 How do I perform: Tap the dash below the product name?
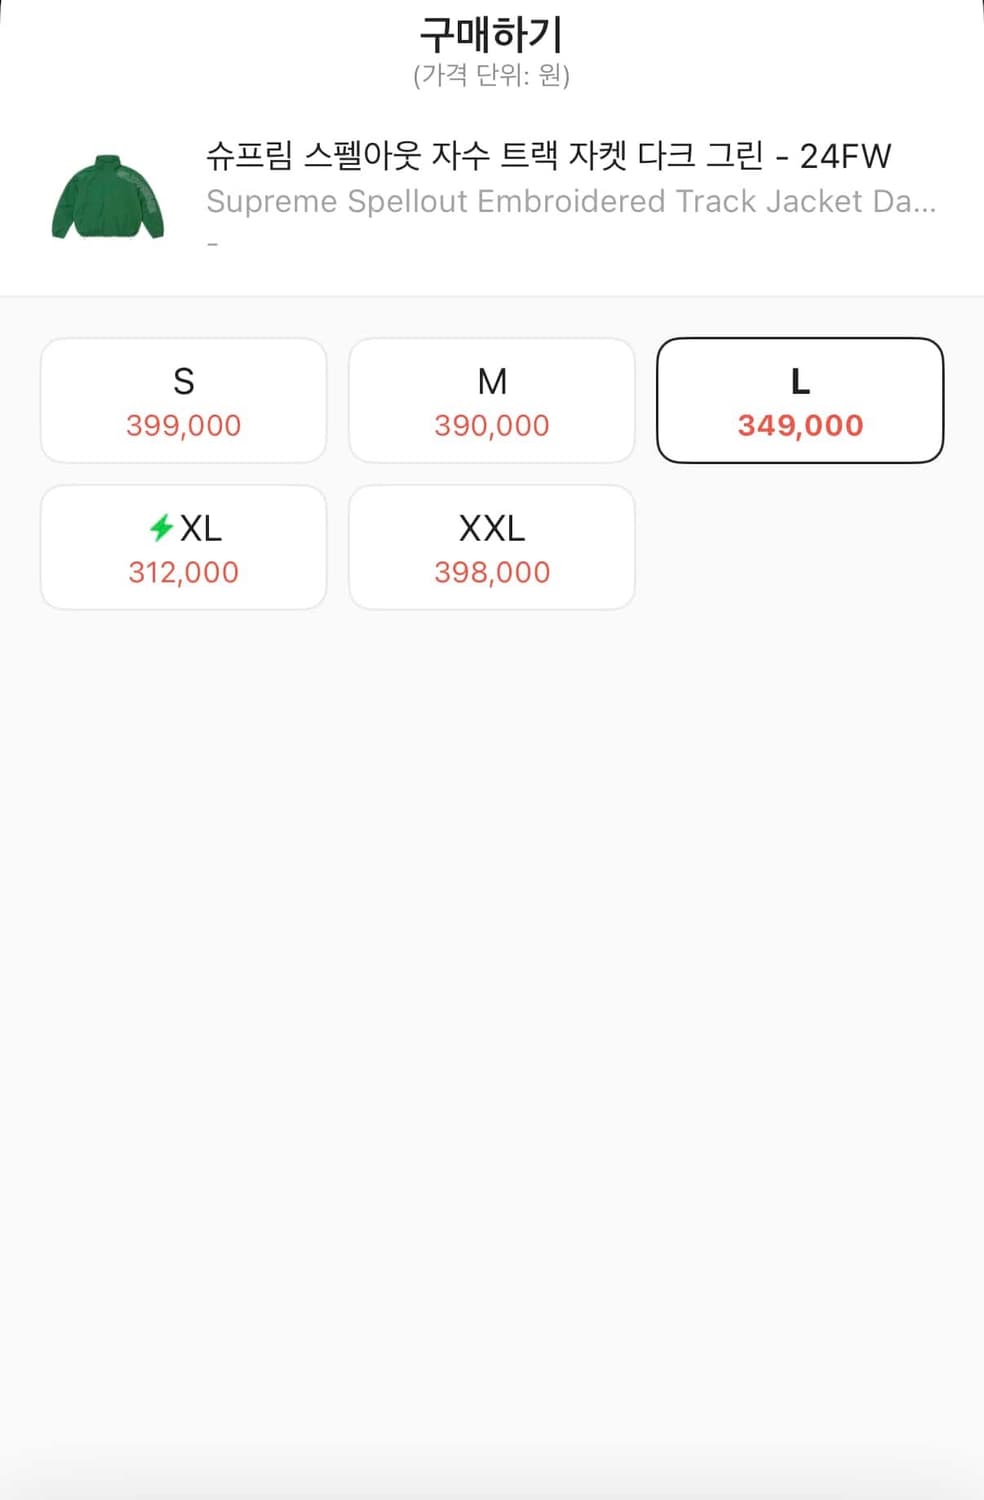(212, 245)
